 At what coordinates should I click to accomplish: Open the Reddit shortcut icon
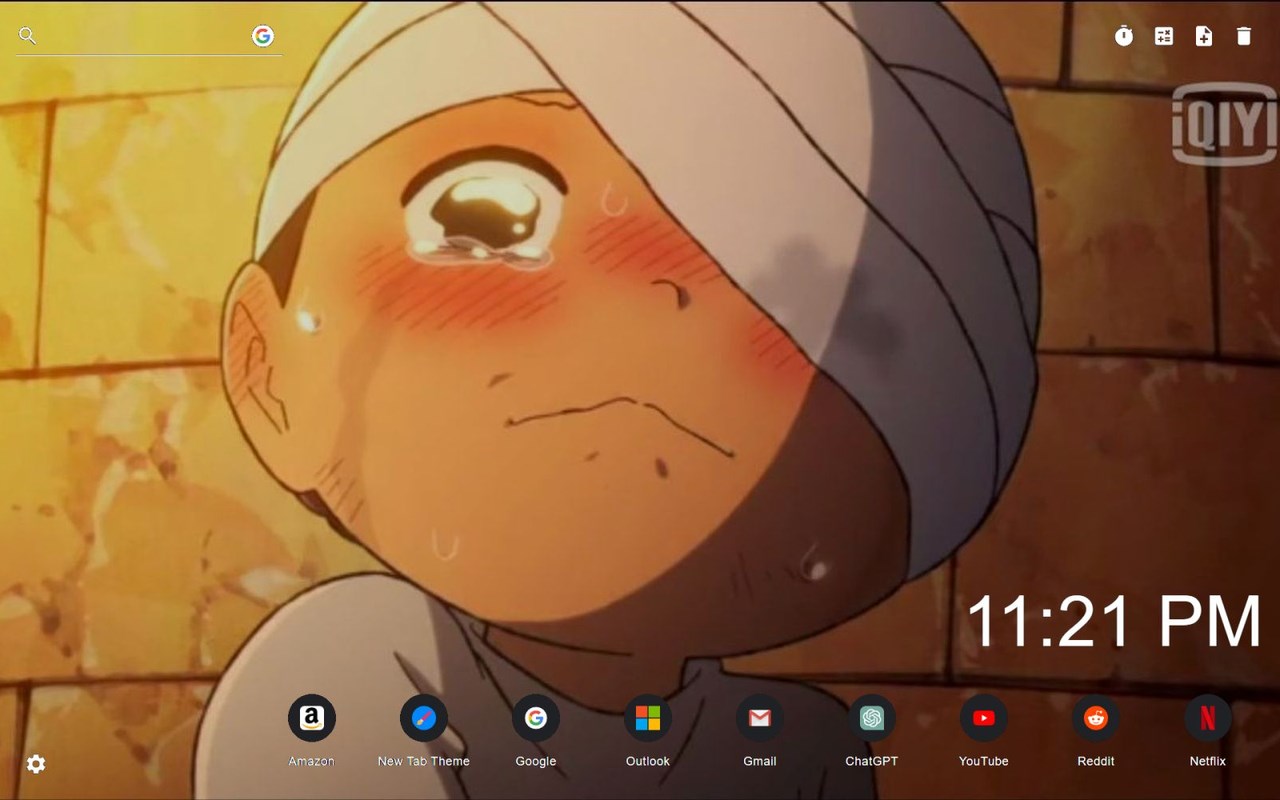point(1096,718)
